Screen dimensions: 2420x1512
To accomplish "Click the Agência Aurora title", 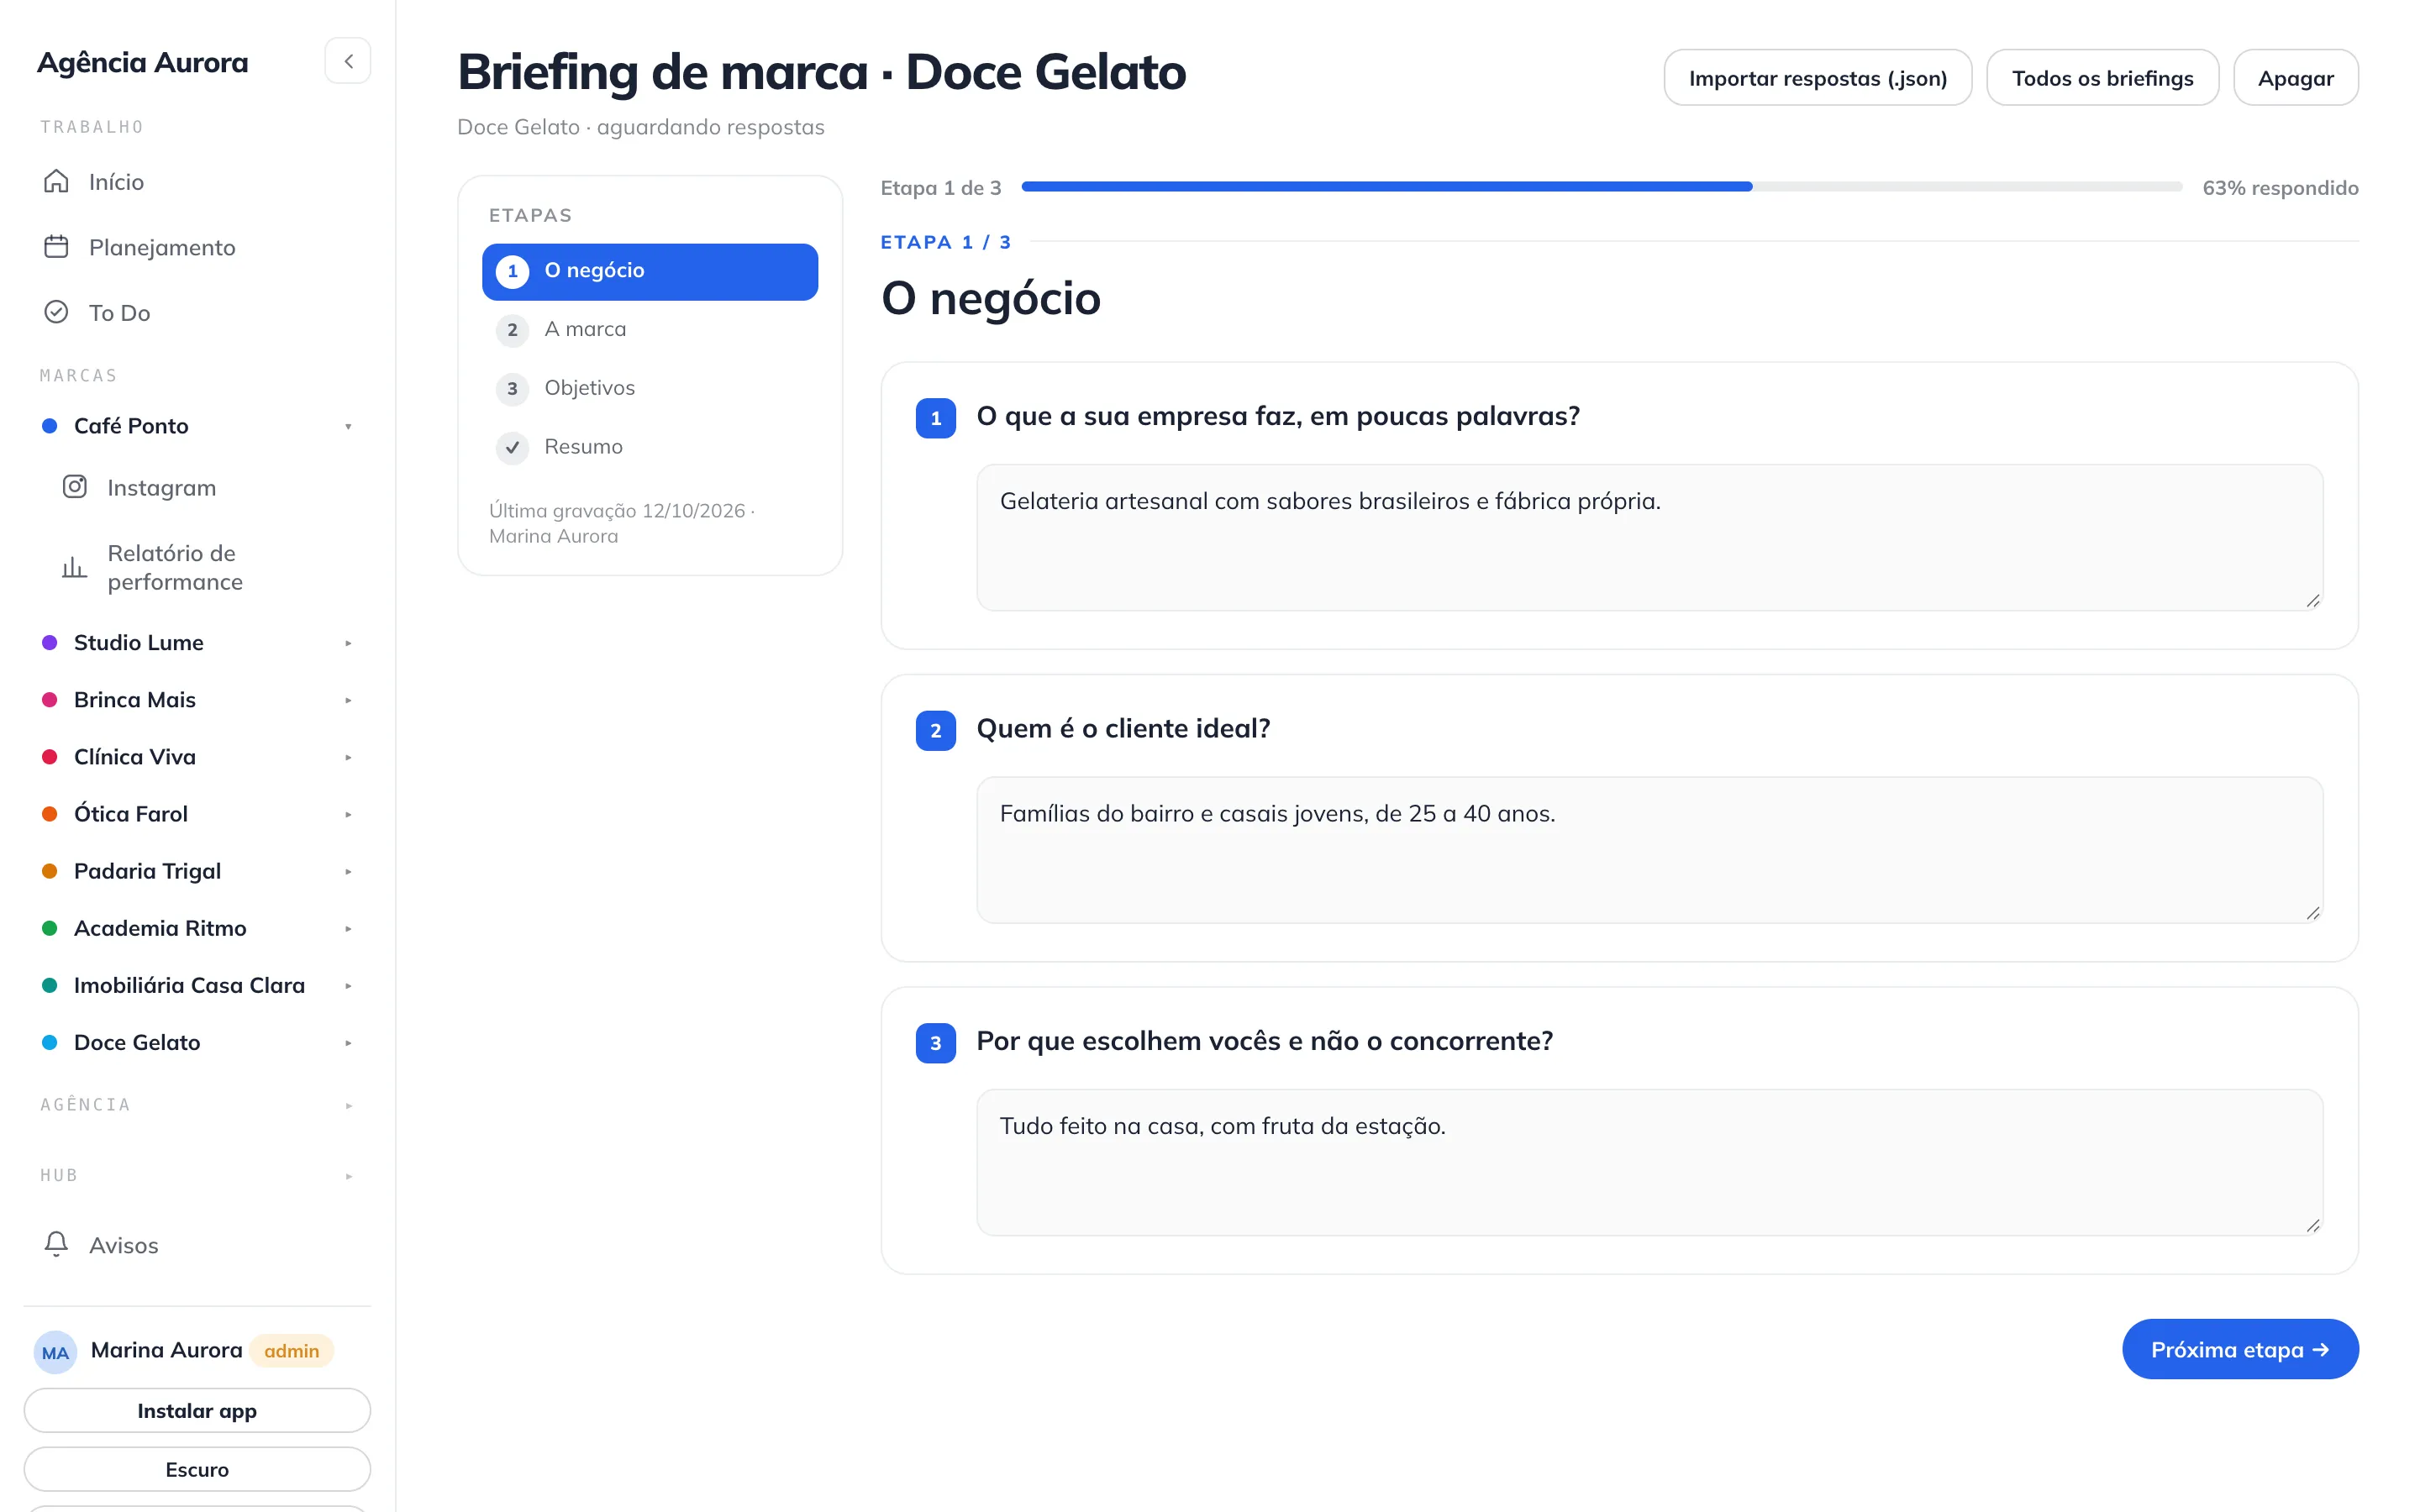I will coord(143,62).
